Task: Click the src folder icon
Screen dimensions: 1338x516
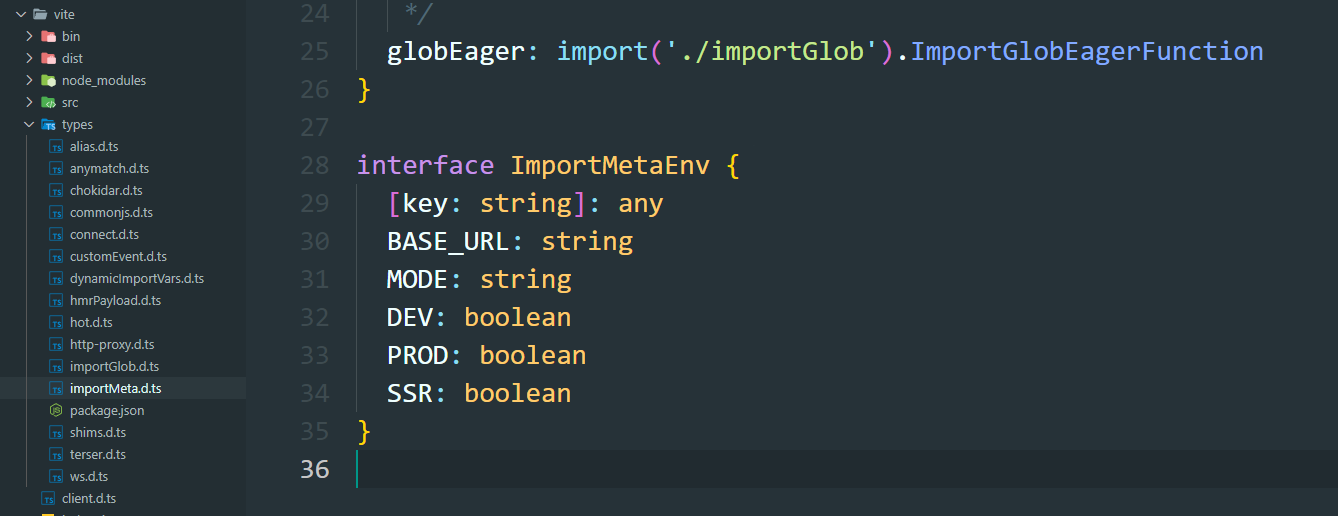Action: point(48,102)
